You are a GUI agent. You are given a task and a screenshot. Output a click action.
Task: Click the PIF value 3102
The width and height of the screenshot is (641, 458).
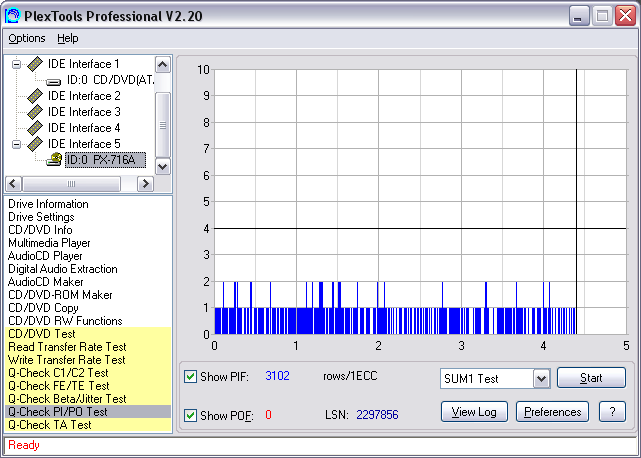point(278,376)
